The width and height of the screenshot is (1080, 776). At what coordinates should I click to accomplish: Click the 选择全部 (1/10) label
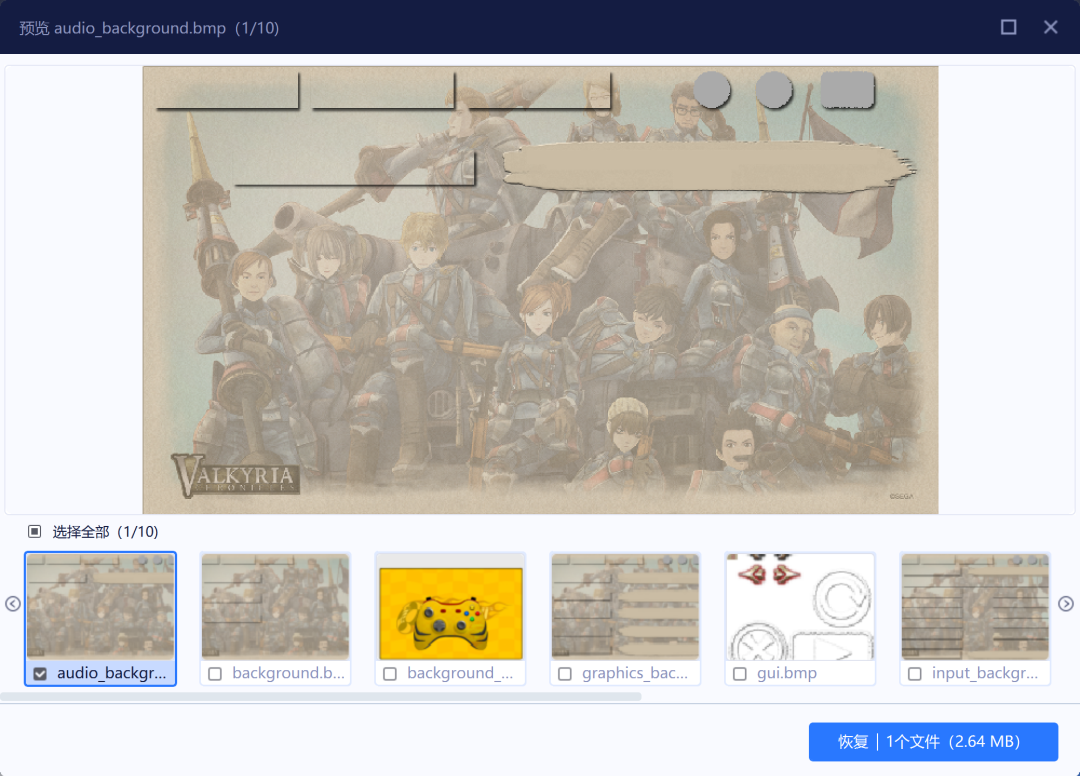point(105,532)
